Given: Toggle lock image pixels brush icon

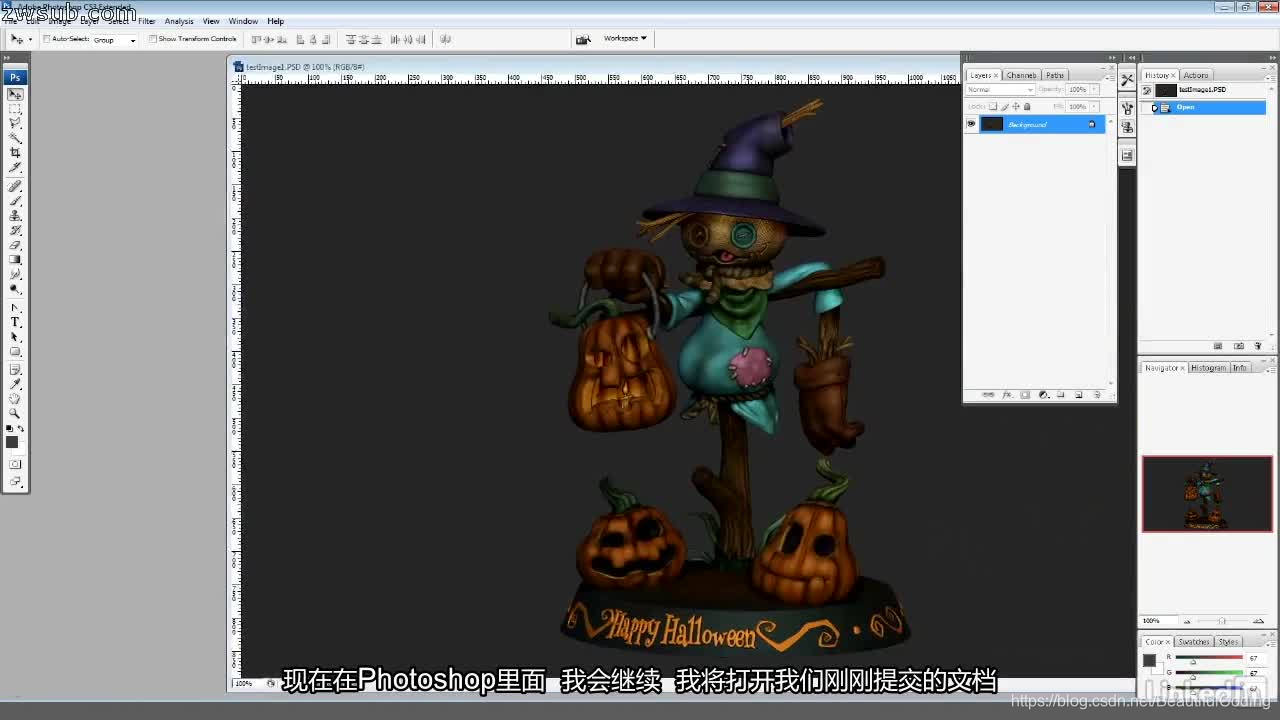Looking at the screenshot, I should (x=1005, y=106).
